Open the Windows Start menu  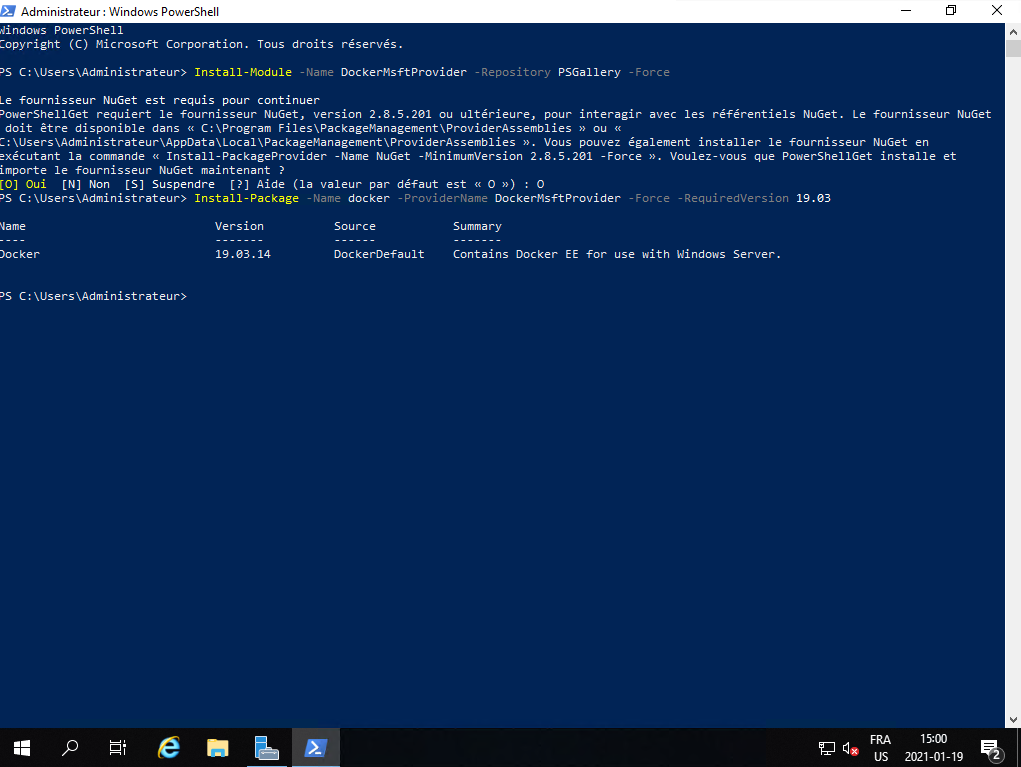(x=21, y=748)
